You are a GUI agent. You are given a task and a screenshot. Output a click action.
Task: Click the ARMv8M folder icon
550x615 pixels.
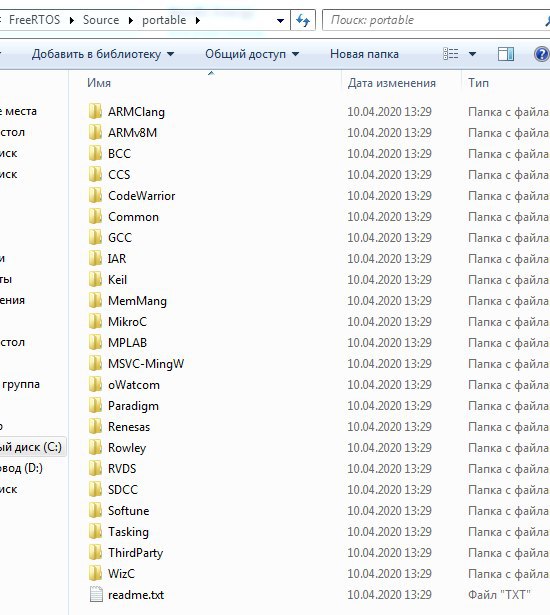[x=95, y=133]
